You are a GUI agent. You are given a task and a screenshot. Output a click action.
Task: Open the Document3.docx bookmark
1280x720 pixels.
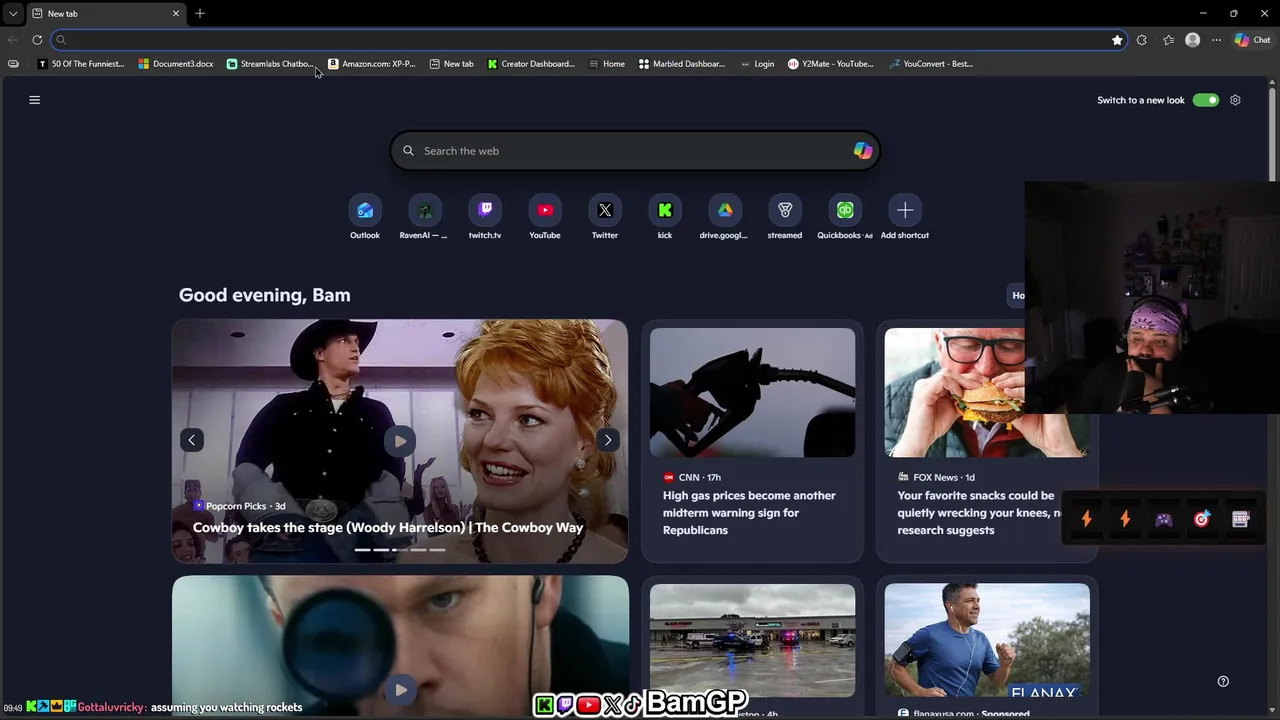(x=176, y=64)
